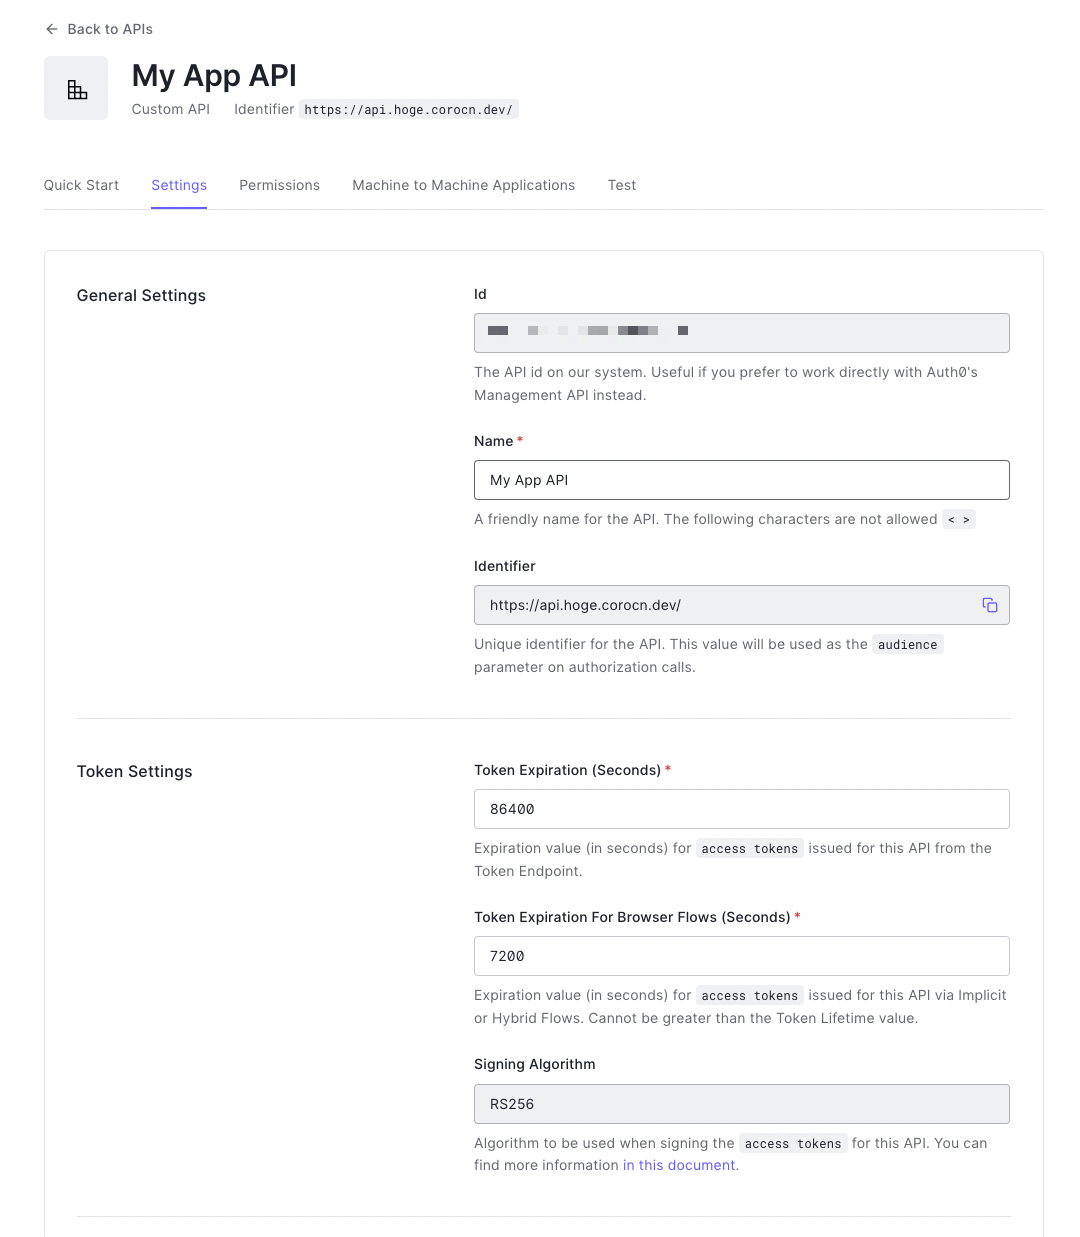
Task: Click the Token Settings heading
Action: click(135, 771)
